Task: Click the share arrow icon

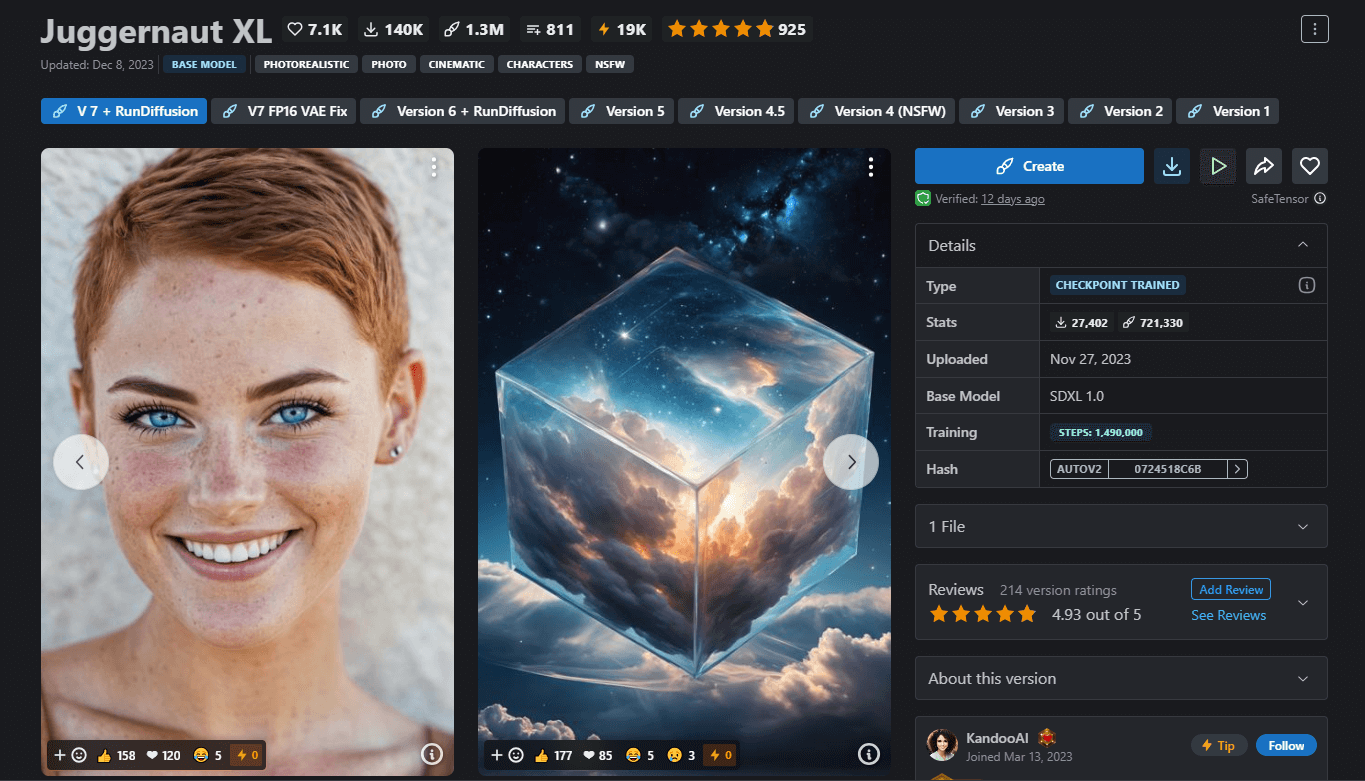Action: tap(1264, 166)
